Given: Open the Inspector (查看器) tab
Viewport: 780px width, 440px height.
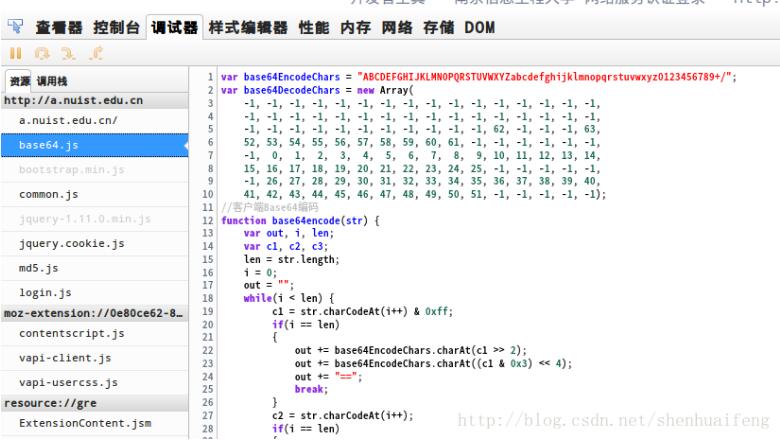Looking at the screenshot, I should point(59,27).
